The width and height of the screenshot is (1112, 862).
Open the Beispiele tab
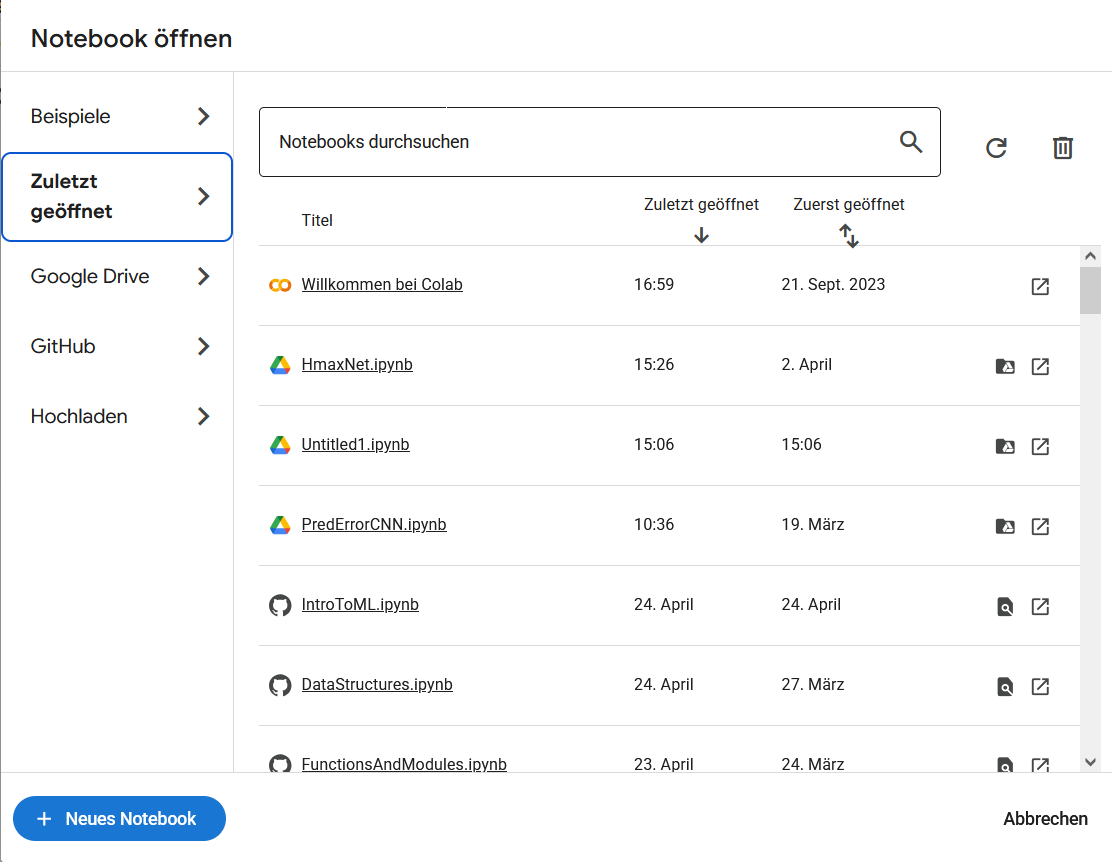point(117,116)
